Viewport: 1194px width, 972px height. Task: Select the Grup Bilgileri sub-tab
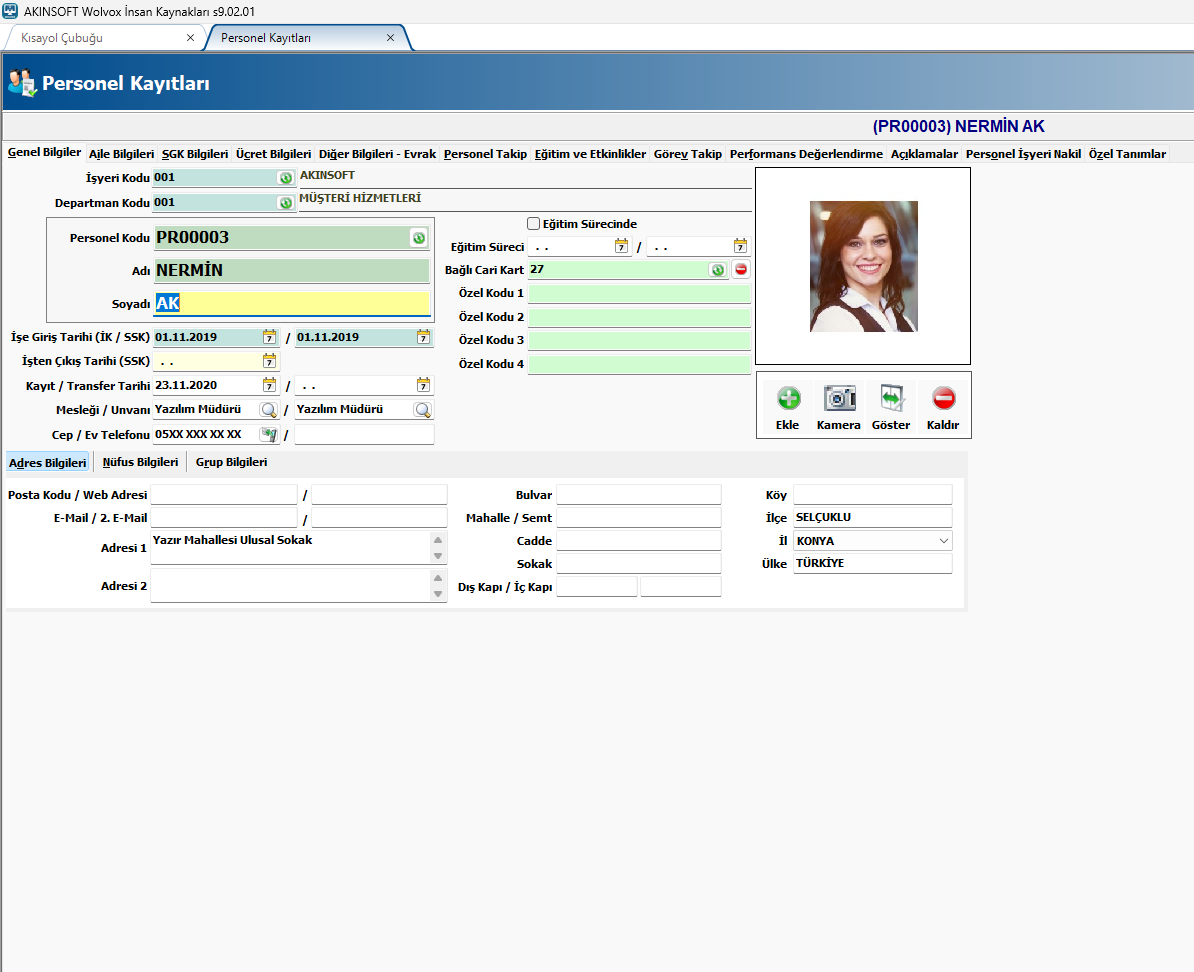(x=231, y=462)
